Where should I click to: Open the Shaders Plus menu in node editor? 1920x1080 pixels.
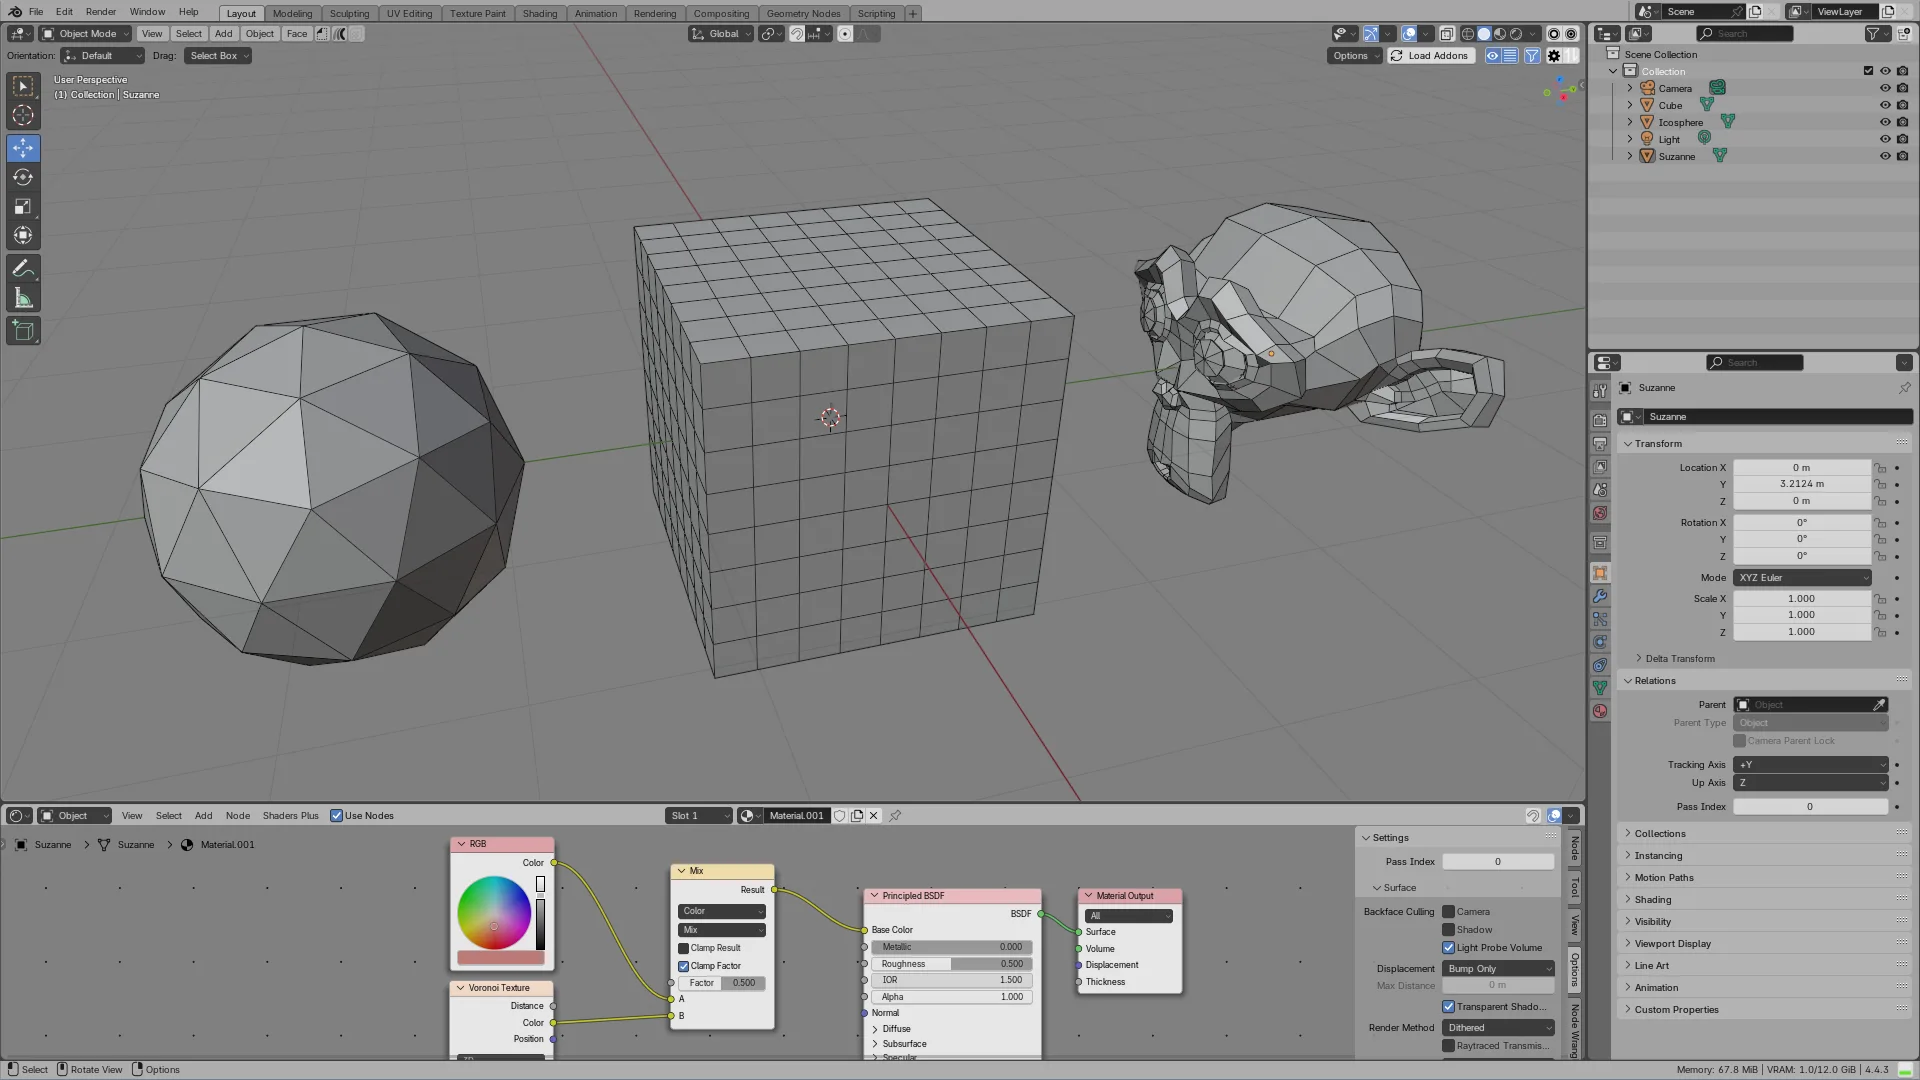click(x=290, y=816)
